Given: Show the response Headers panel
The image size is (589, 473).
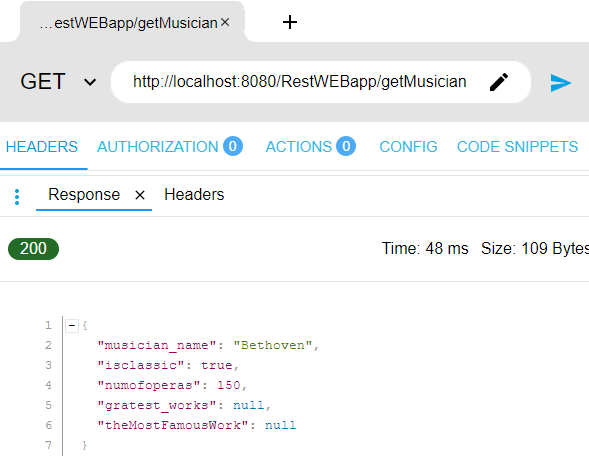Looking at the screenshot, I should coord(194,195).
